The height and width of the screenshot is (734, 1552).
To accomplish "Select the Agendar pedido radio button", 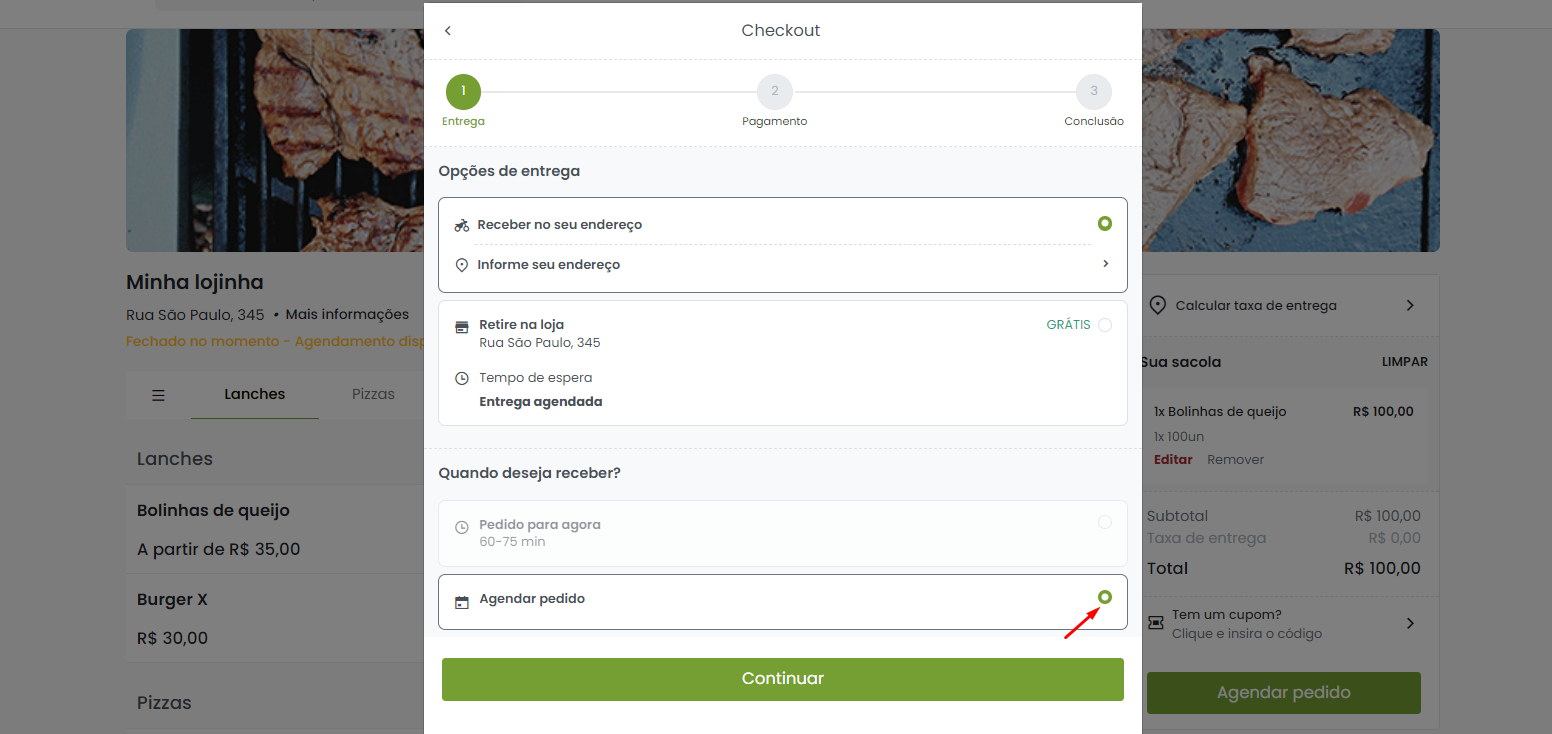I will click(x=1105, y=597).
